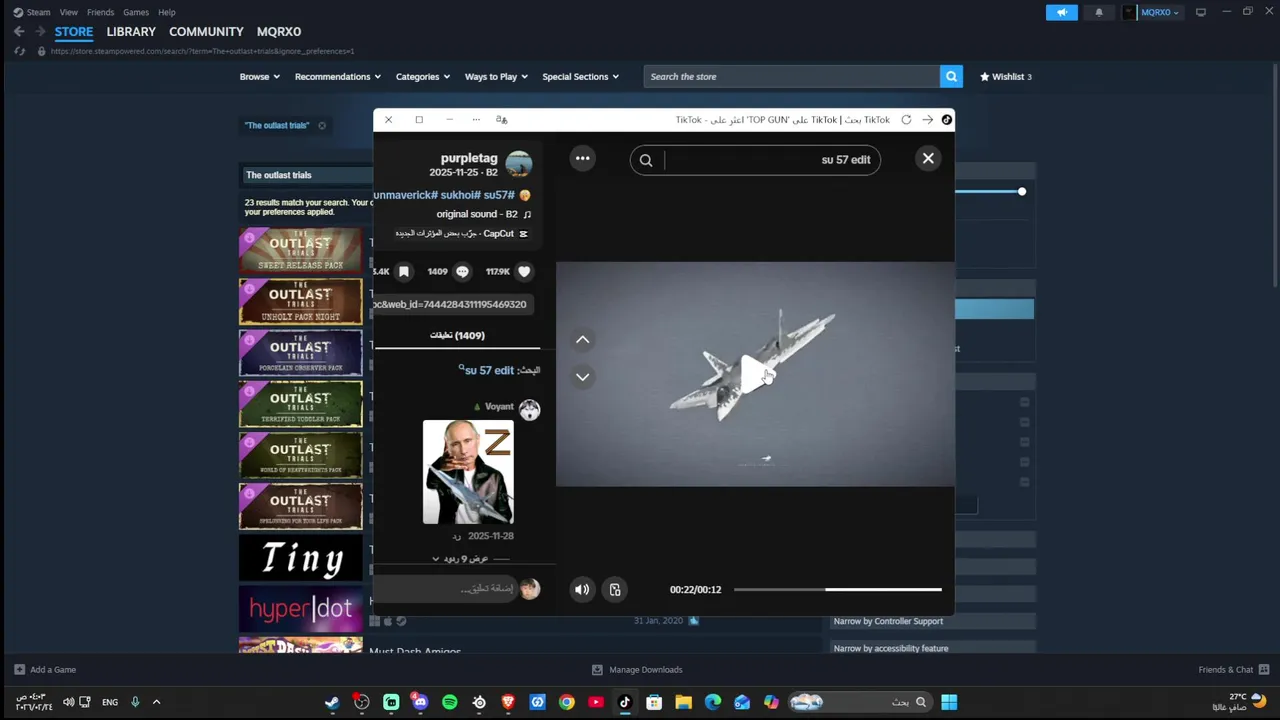1280x720 pixels.
Task: Open Steam announcements megaphone button
Action: click(x=1062, y=12)
